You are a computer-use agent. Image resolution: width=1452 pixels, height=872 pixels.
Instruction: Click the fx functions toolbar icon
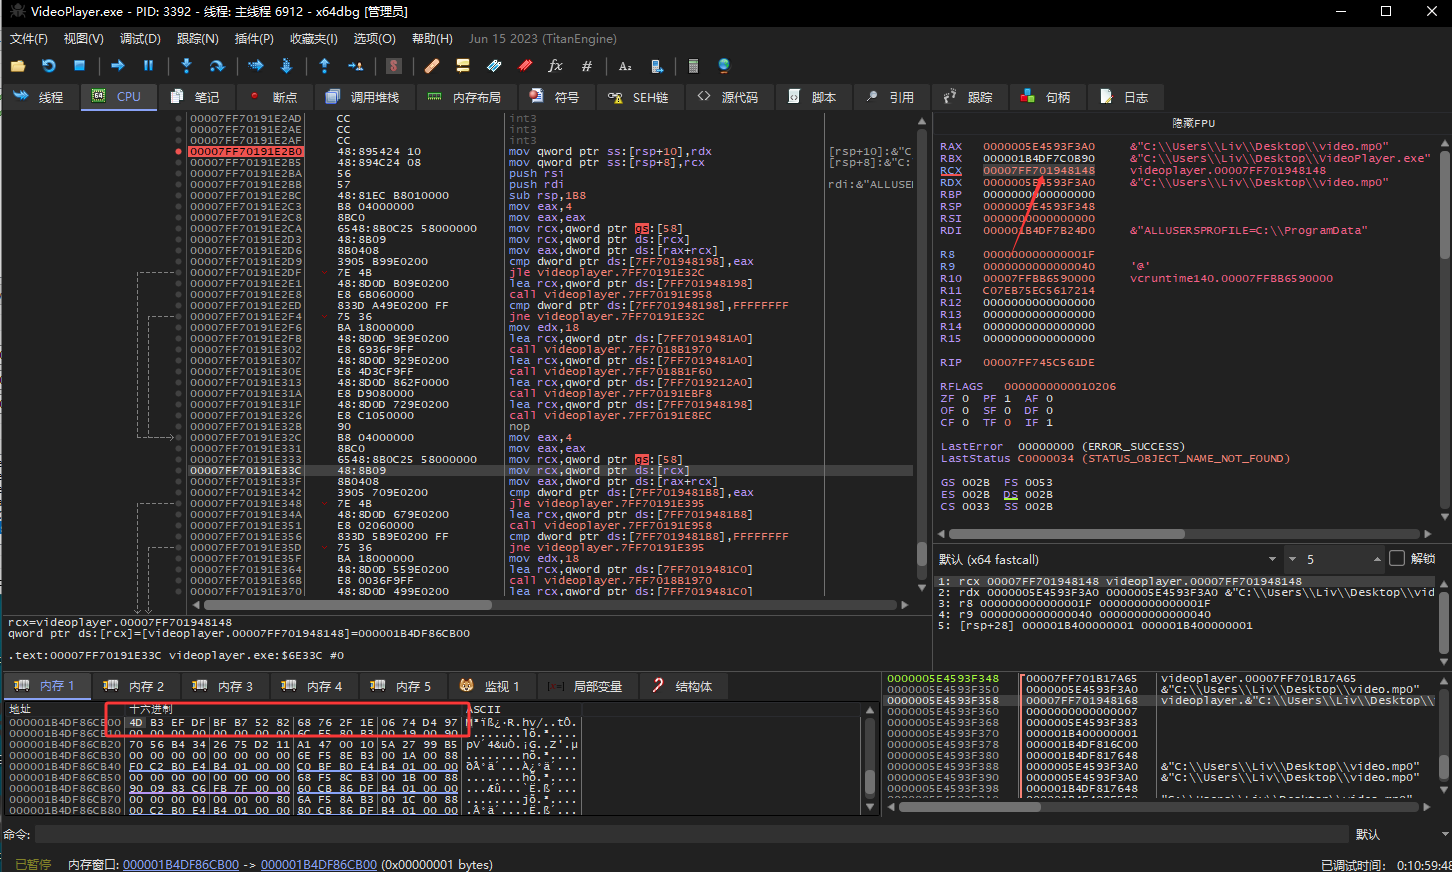point(555,66)
